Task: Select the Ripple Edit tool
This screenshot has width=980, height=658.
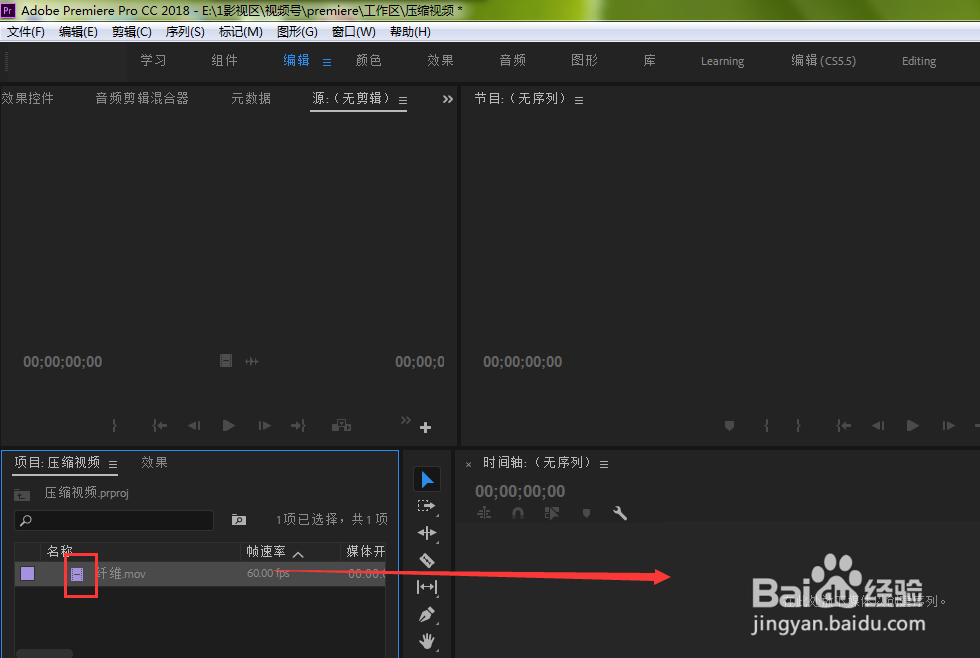Action: pos(427,533)
